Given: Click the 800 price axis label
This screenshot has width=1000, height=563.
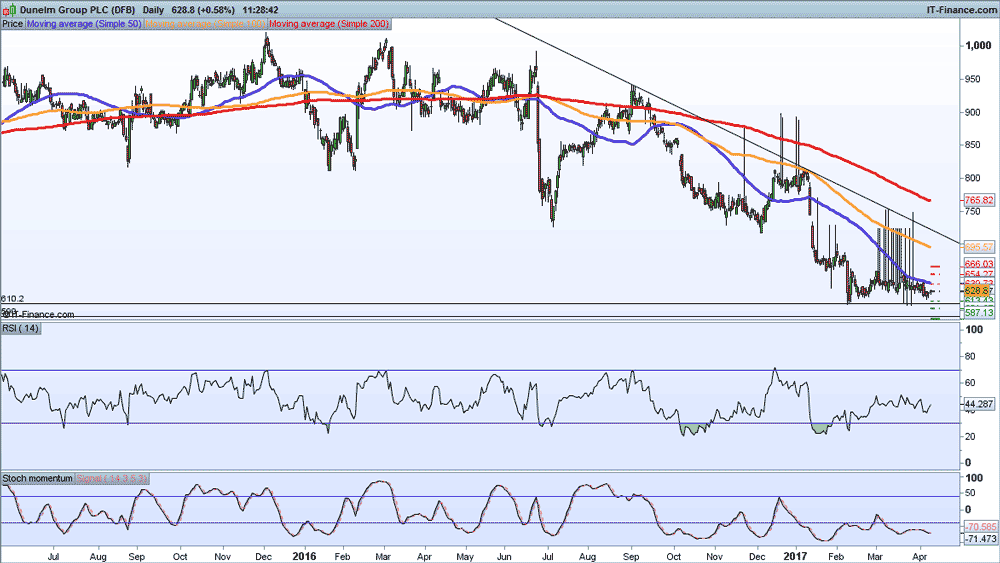Looking at the screenshot, I should [x=973, y=179].
